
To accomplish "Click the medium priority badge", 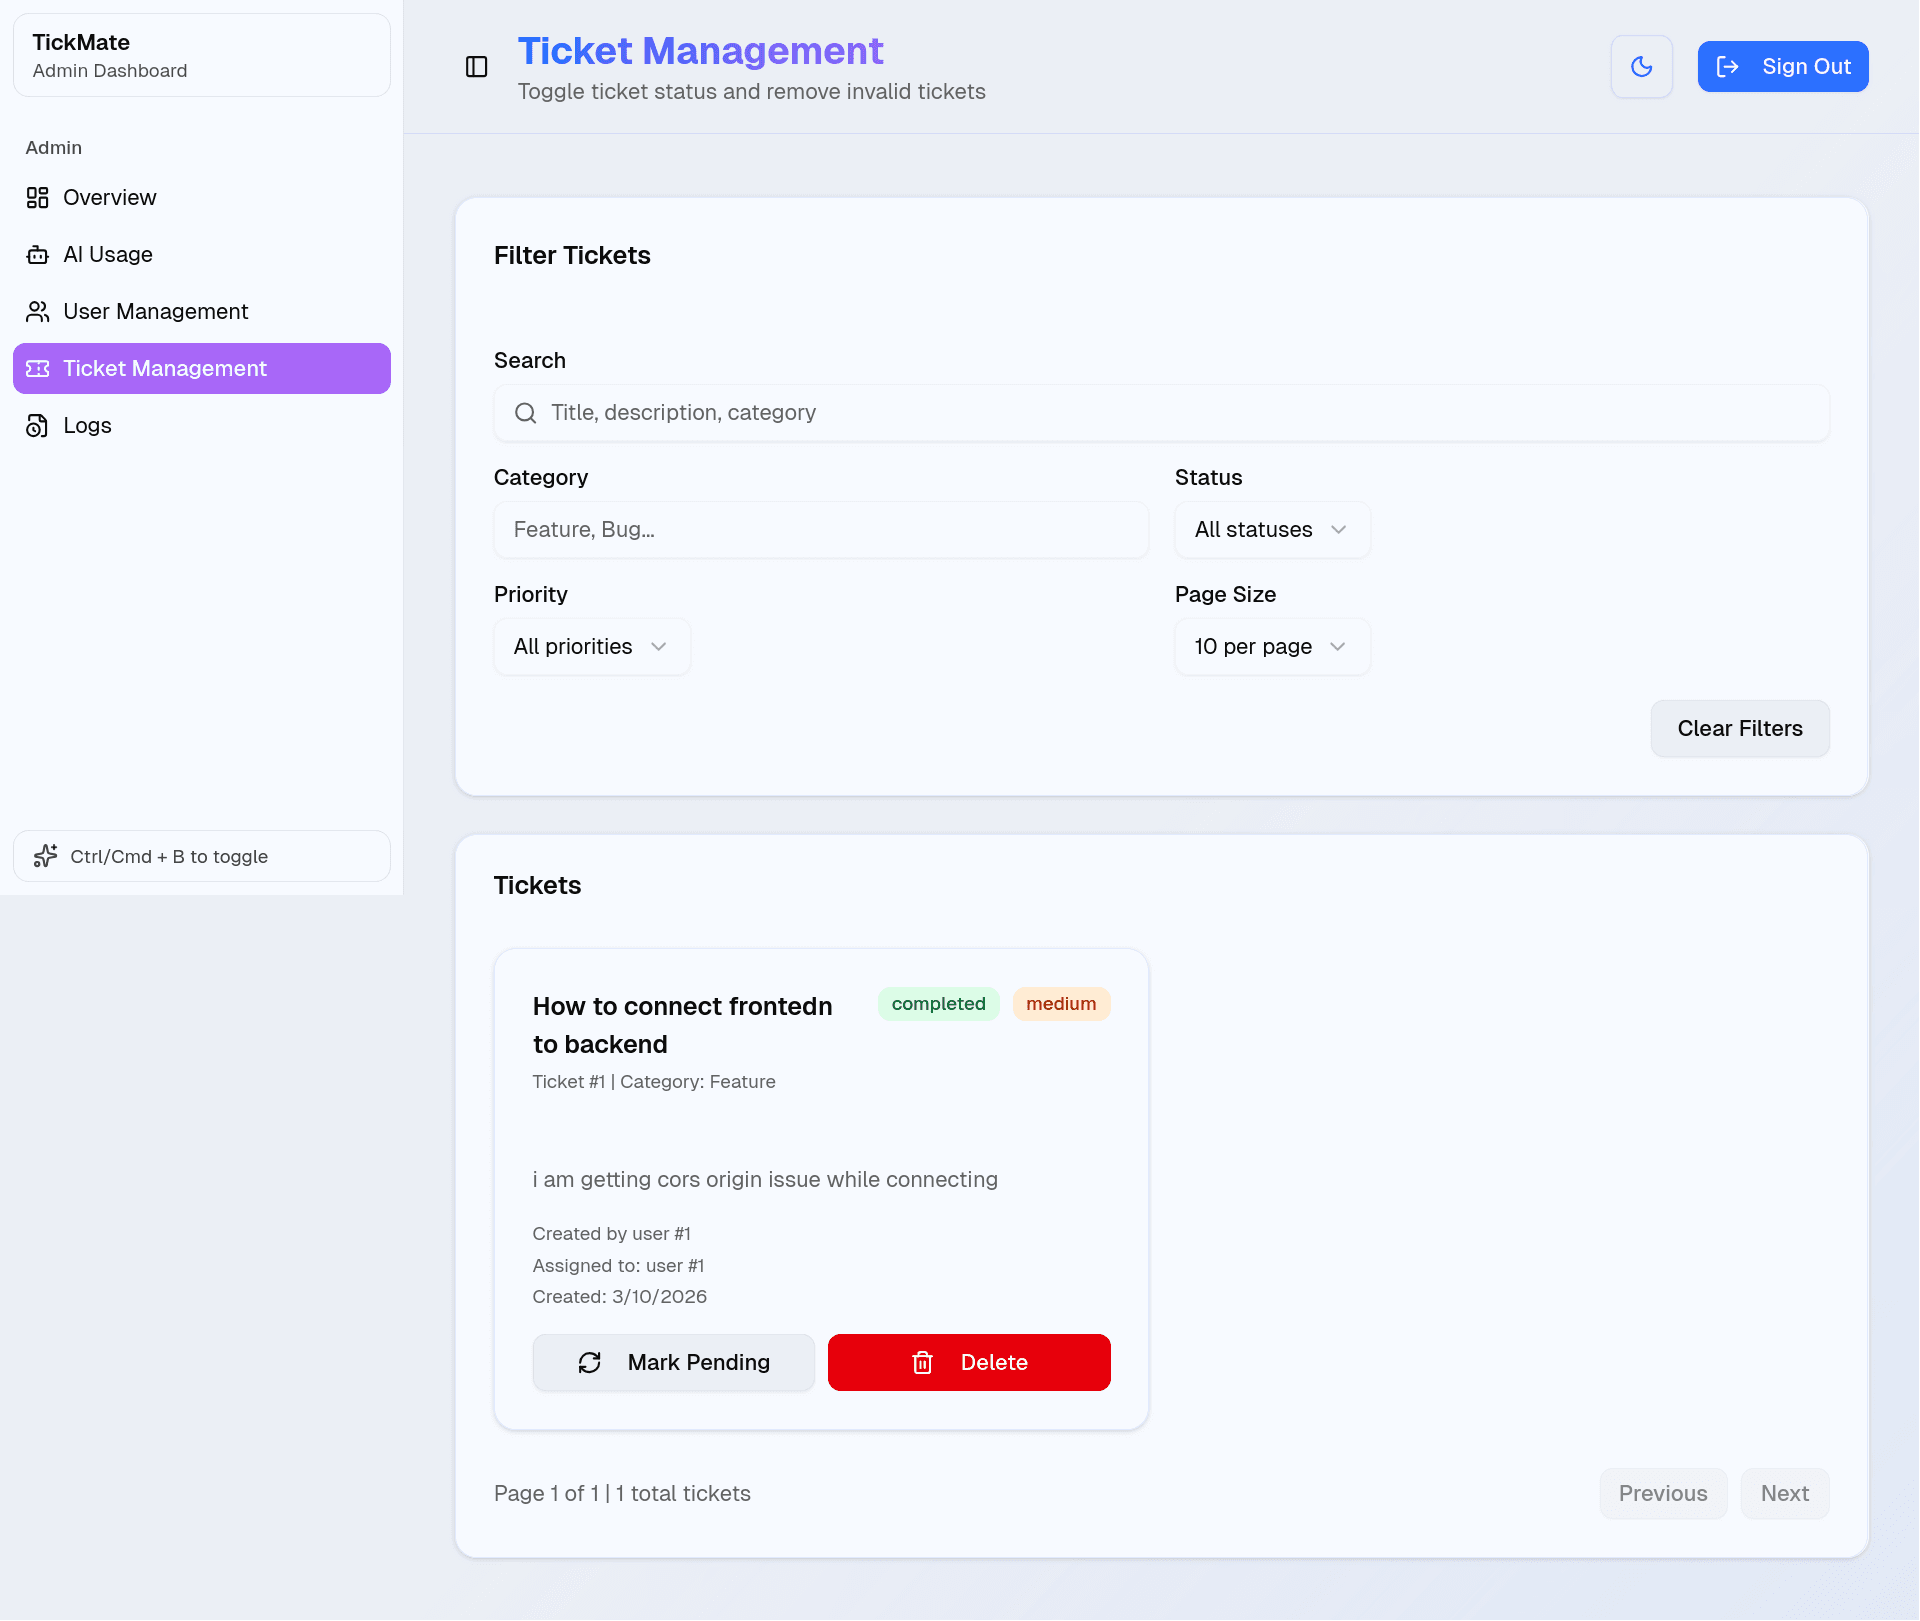I will (x=1060, y=1004).
